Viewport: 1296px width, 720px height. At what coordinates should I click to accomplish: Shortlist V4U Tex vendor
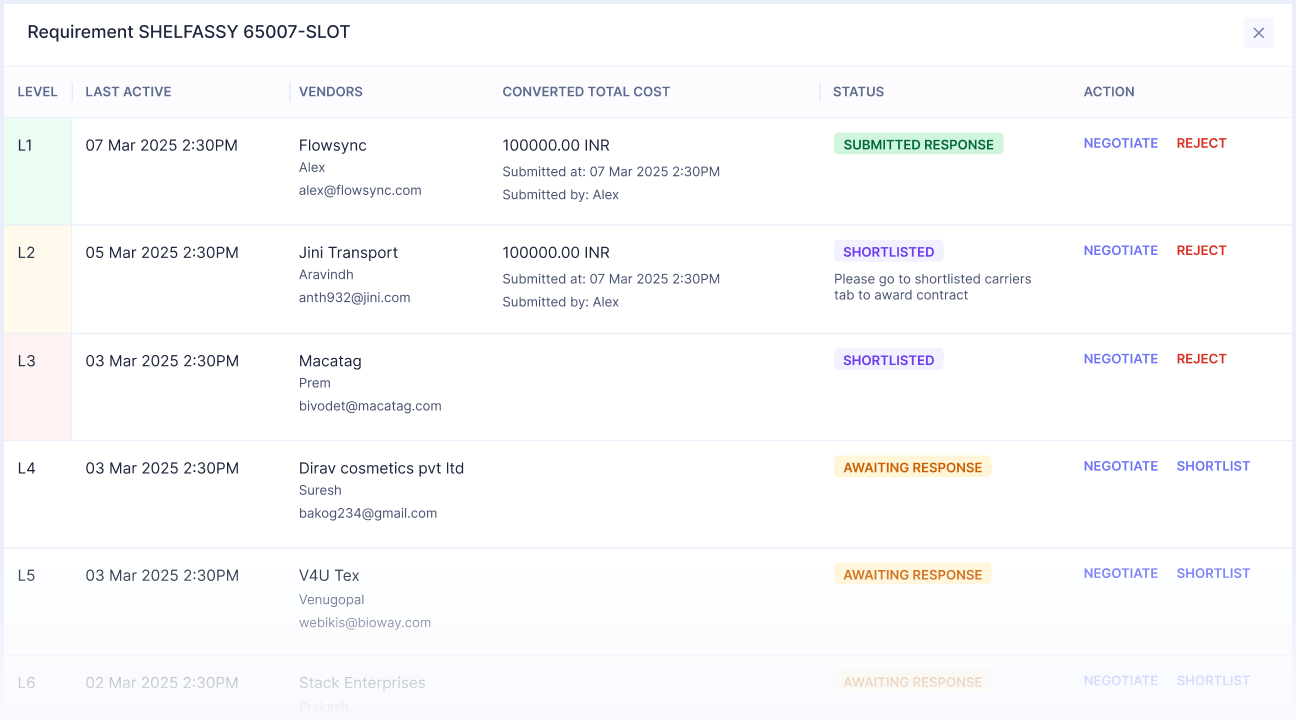click(1213, 573)
